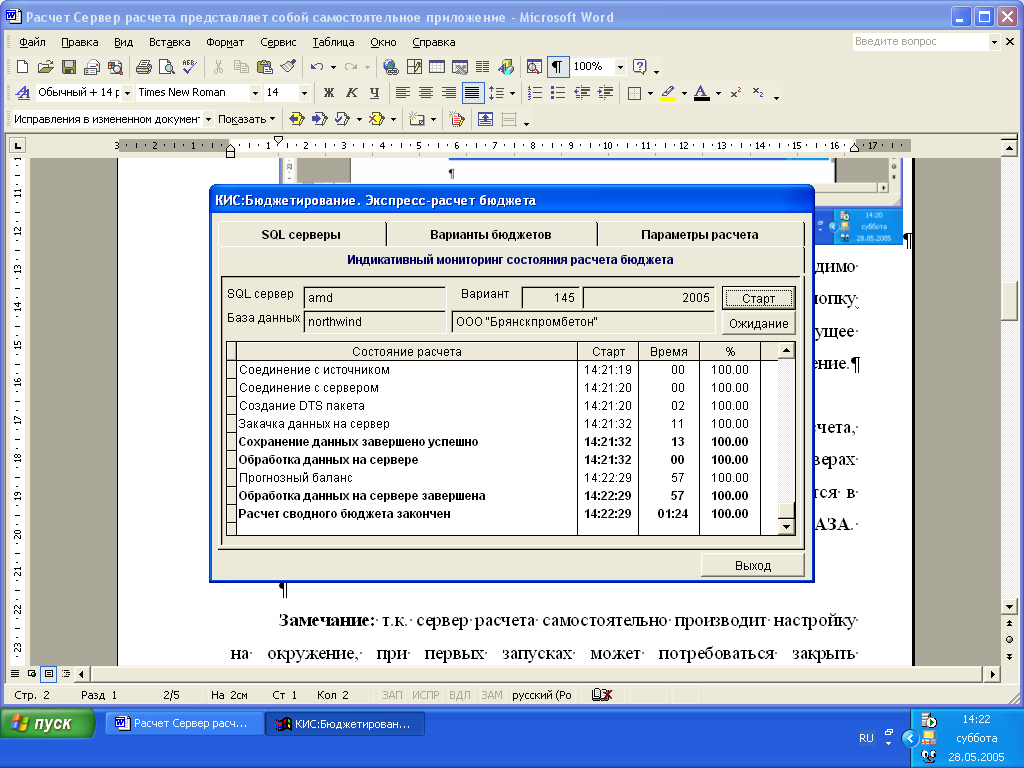Click the Superscript icon

735,93
